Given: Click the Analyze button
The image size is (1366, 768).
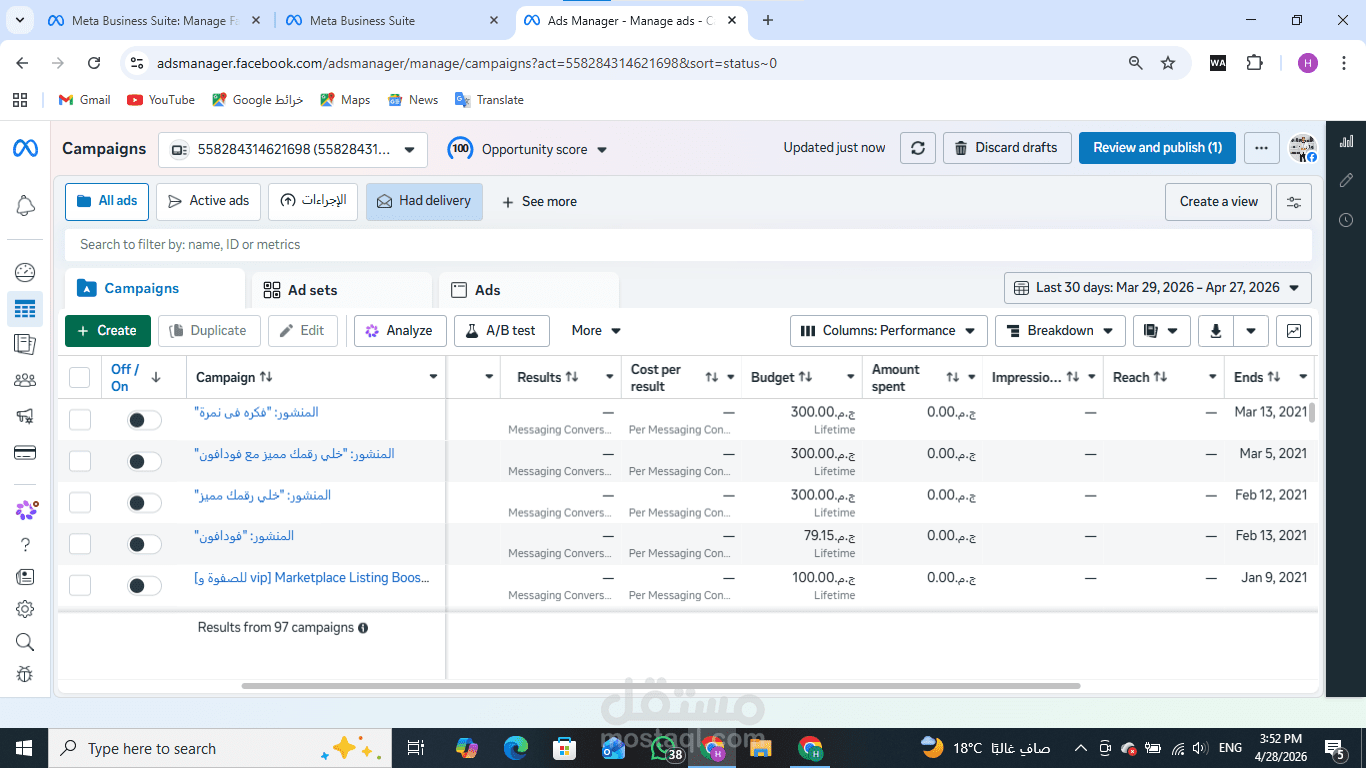Looking at the screenshot, I should pyautogui.click(x=400, y=331).
